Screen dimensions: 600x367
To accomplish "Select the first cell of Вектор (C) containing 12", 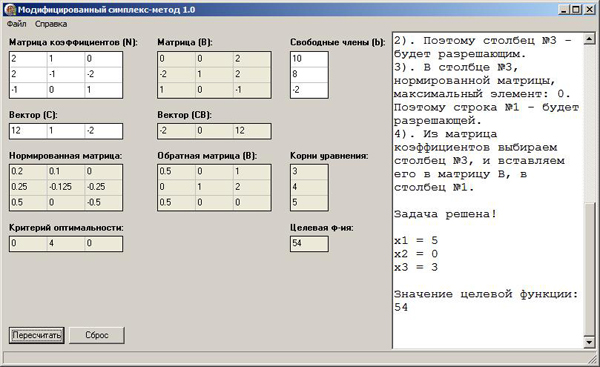I will [29, 131].
